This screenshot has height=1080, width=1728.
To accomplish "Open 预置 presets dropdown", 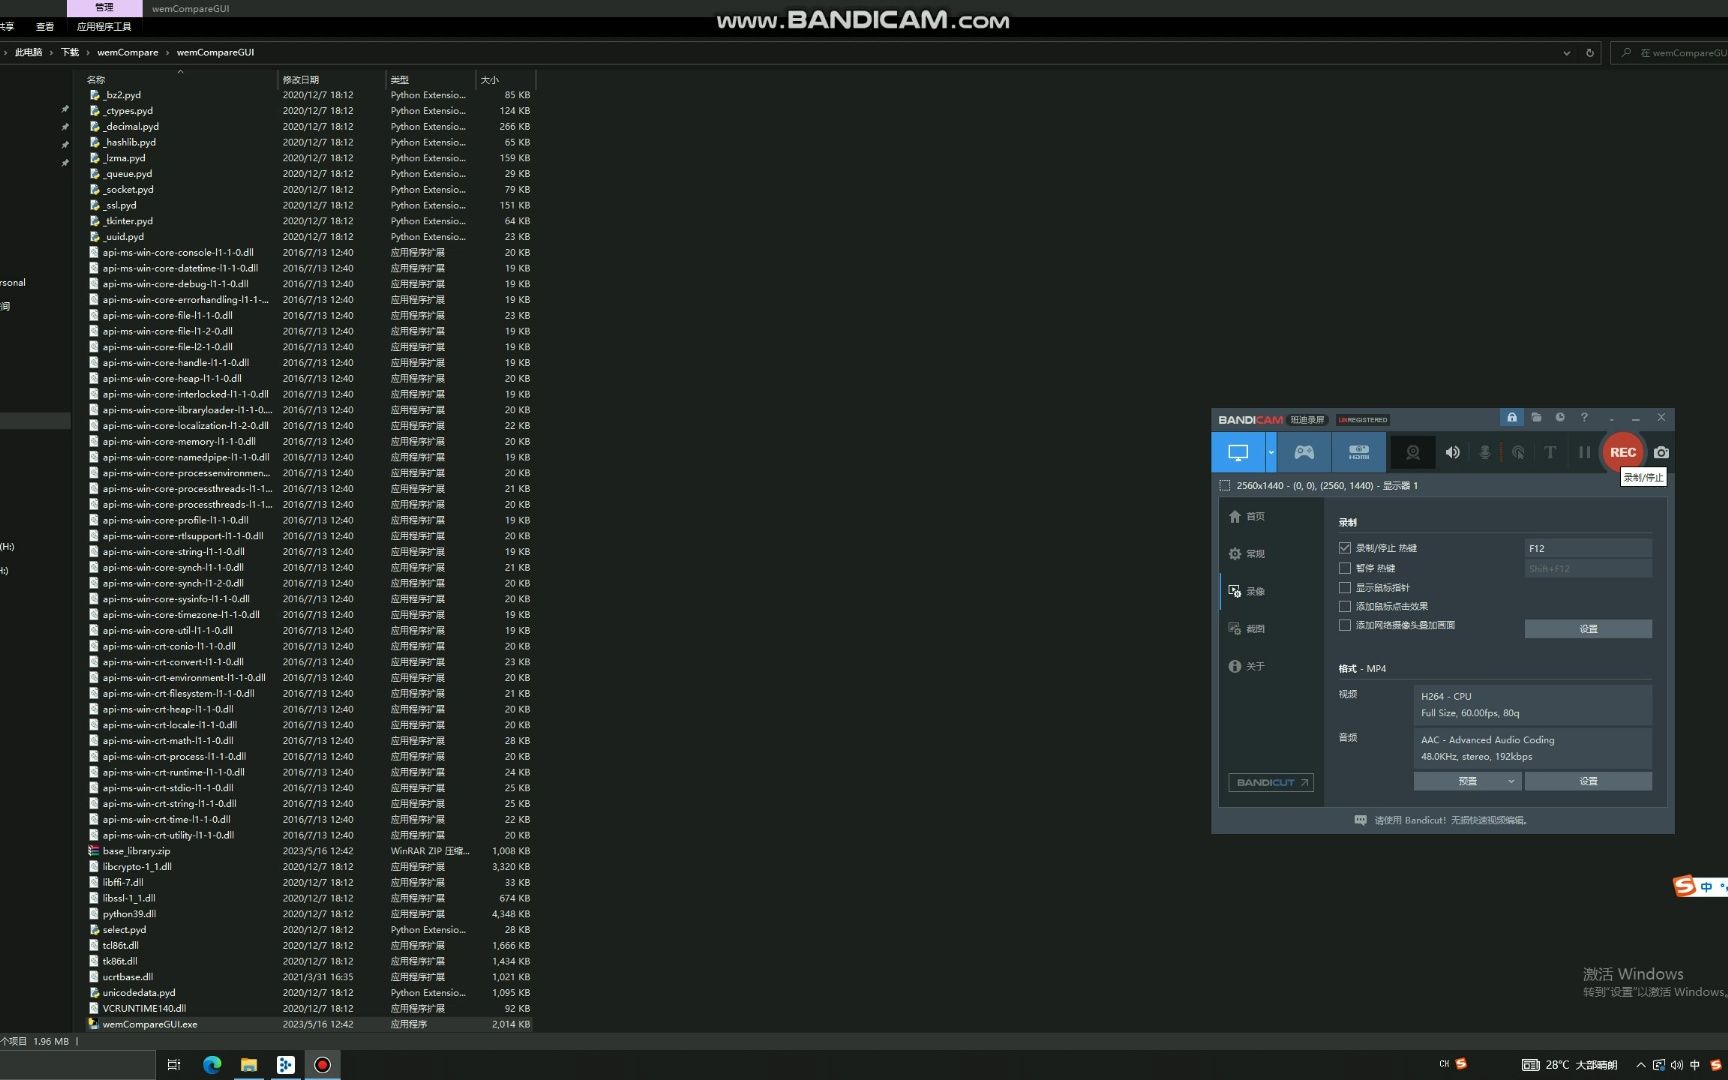I will coord(1467,781).
